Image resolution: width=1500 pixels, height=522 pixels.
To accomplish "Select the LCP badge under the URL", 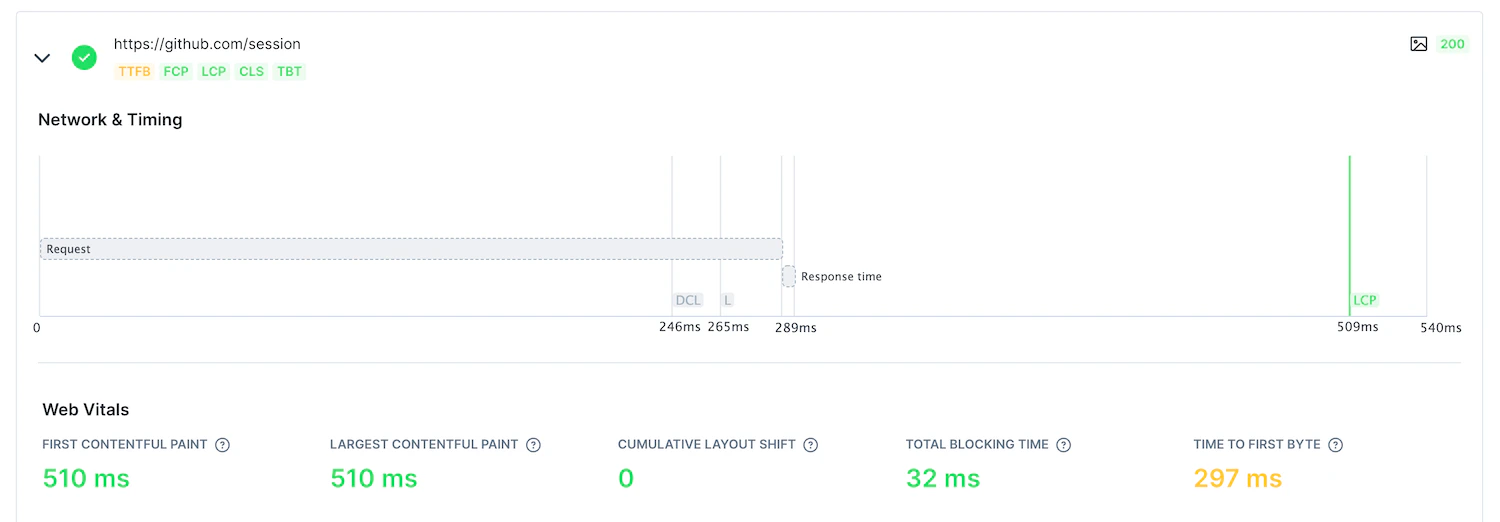I will coord(213,72).
